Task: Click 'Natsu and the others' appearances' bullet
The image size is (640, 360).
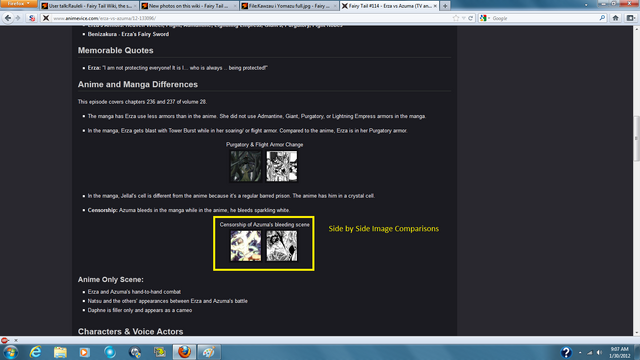Action: pos(167,301)
